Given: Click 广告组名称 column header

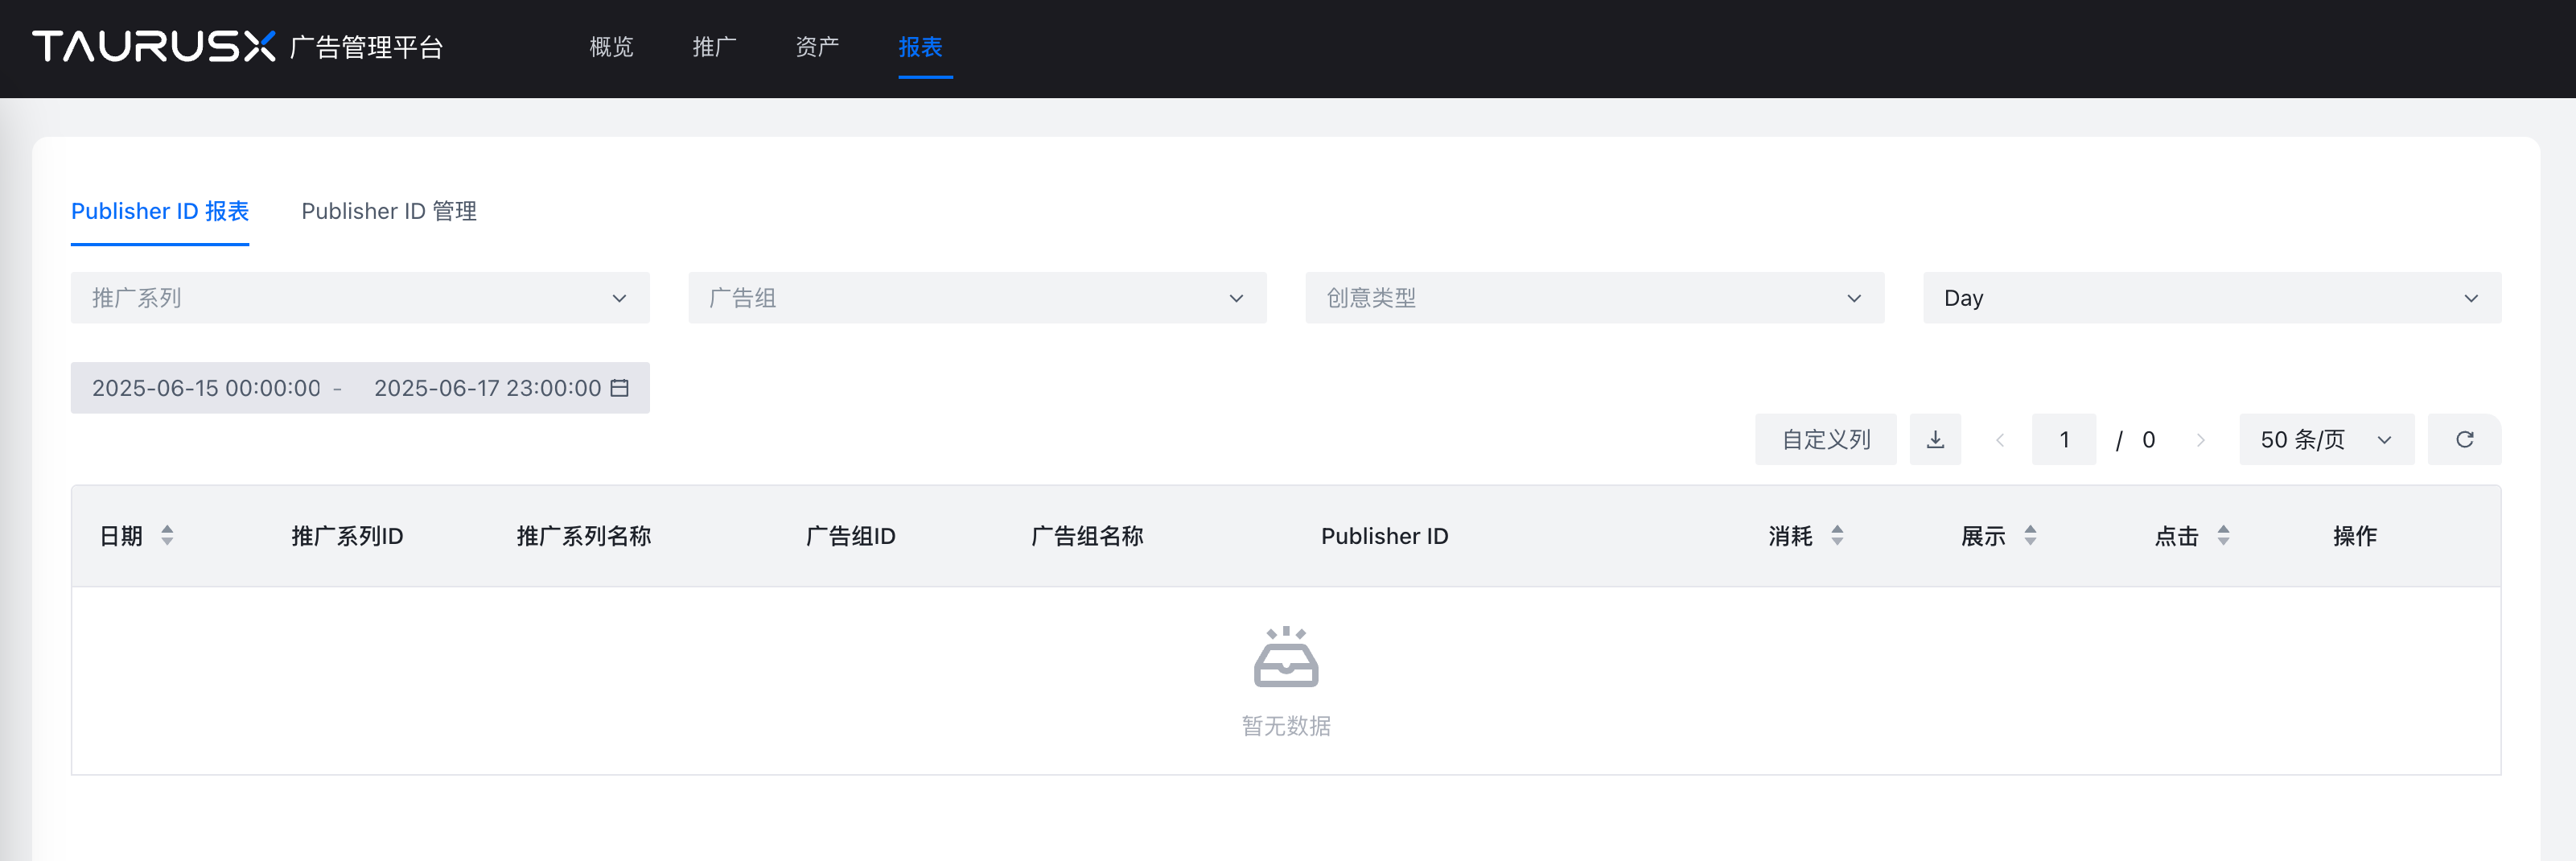Looking at the screenshot, I should click(1087, 536).
